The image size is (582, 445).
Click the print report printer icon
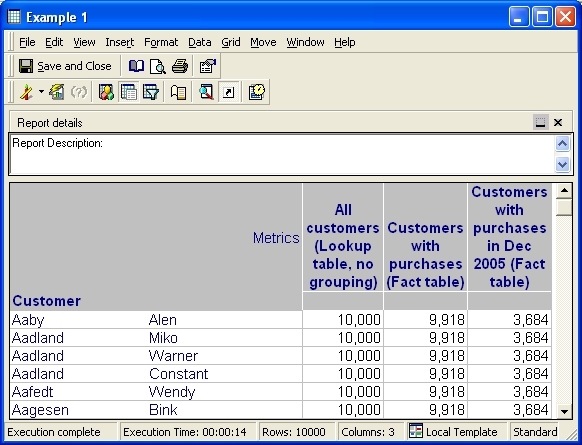click(x=180, y=66)
